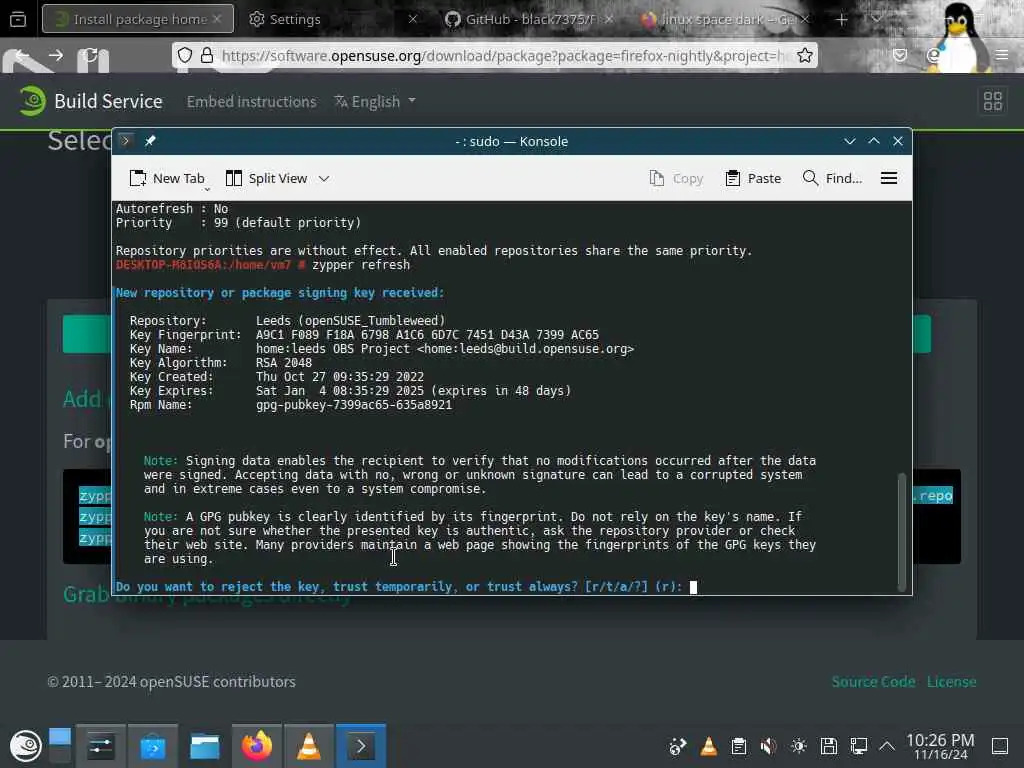Open Discover software store from taskbar
This screenshot has width=1024, height=768.
point(153,746)
